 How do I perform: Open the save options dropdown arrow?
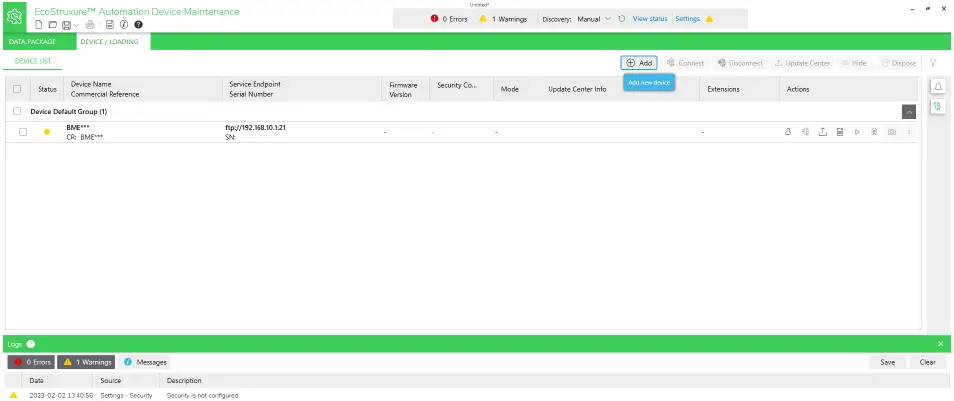pos(76,25)
